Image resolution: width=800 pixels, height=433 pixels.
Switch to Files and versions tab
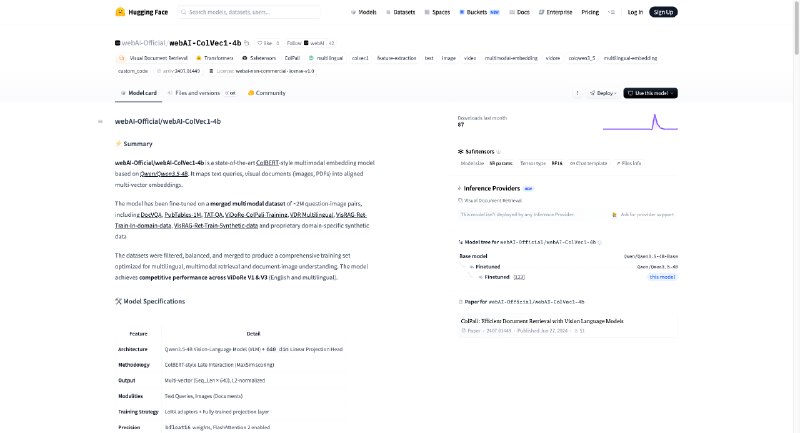tap(202, 93)
